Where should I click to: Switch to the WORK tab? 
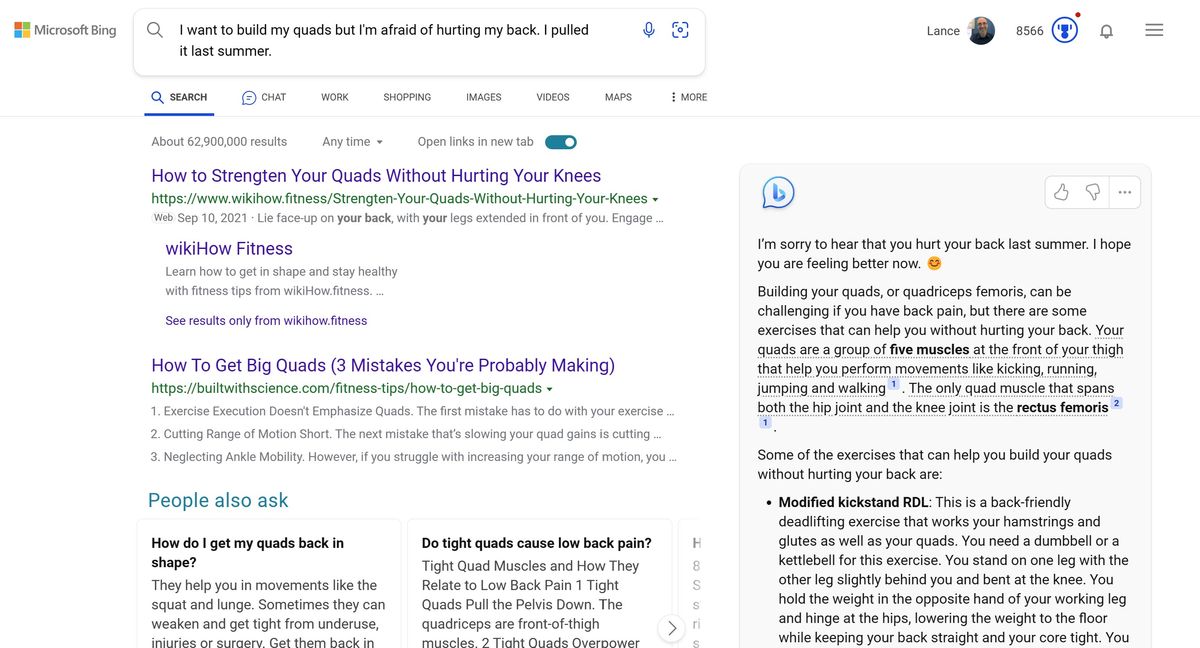tap(335, 97)
